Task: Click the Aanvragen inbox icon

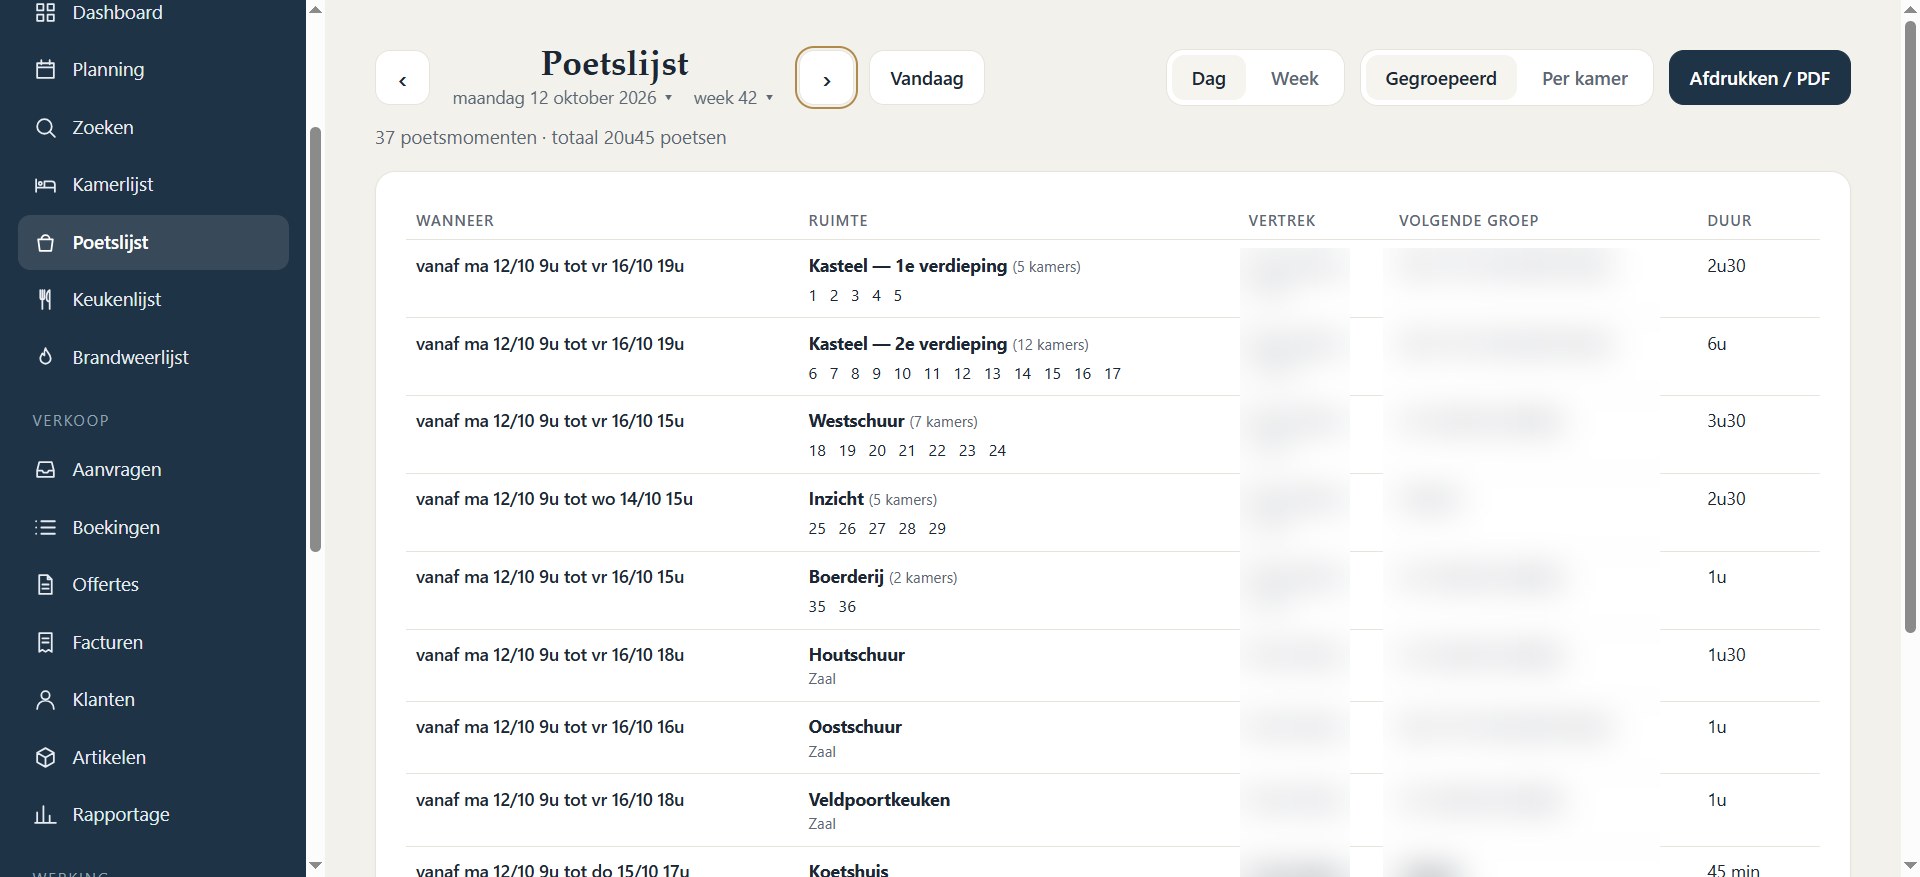Action: [x=45, y=470]
